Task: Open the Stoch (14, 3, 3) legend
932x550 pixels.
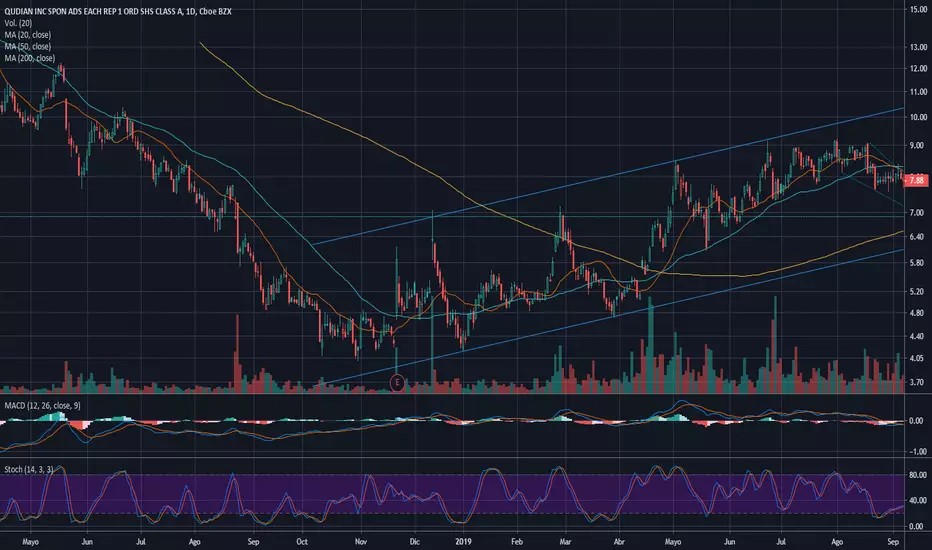Action: (29, 470)
